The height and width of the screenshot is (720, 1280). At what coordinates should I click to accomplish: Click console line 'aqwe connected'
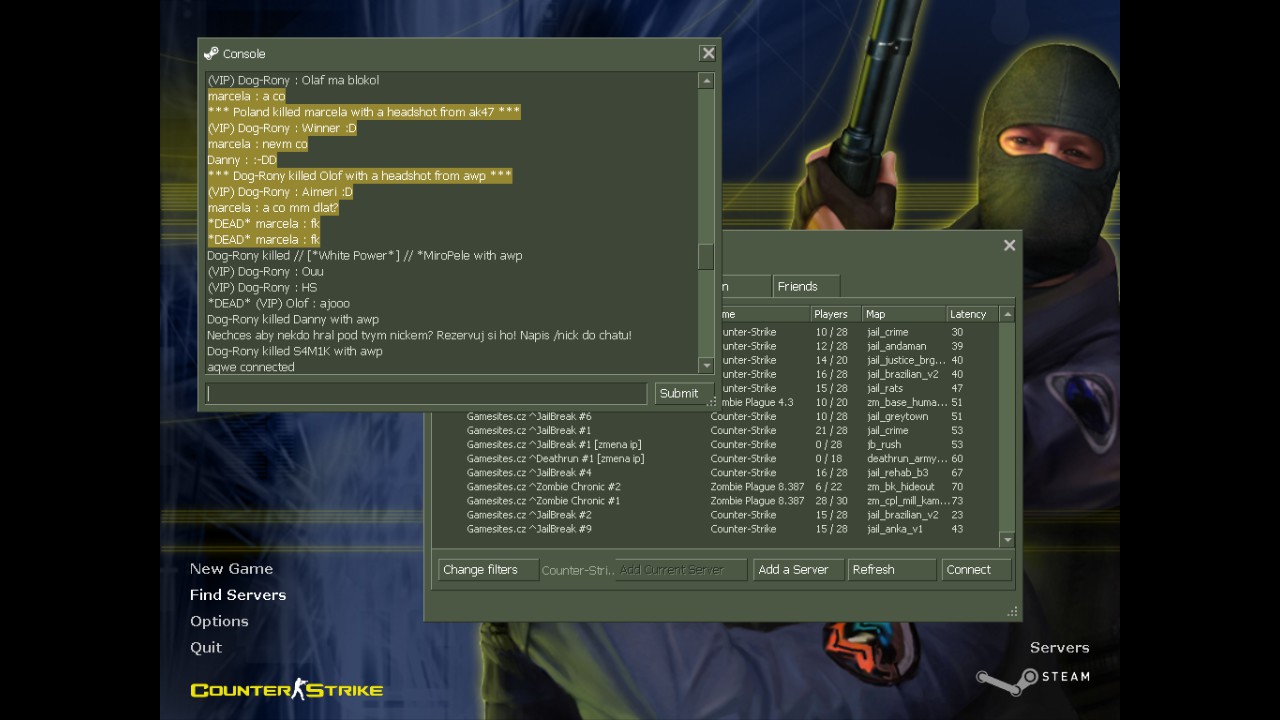coord(251,368)
